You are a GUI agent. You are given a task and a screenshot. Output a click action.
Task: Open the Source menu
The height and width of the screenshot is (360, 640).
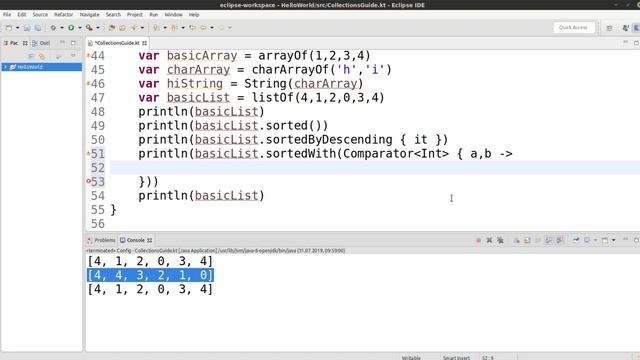click(x=40, y=15)
